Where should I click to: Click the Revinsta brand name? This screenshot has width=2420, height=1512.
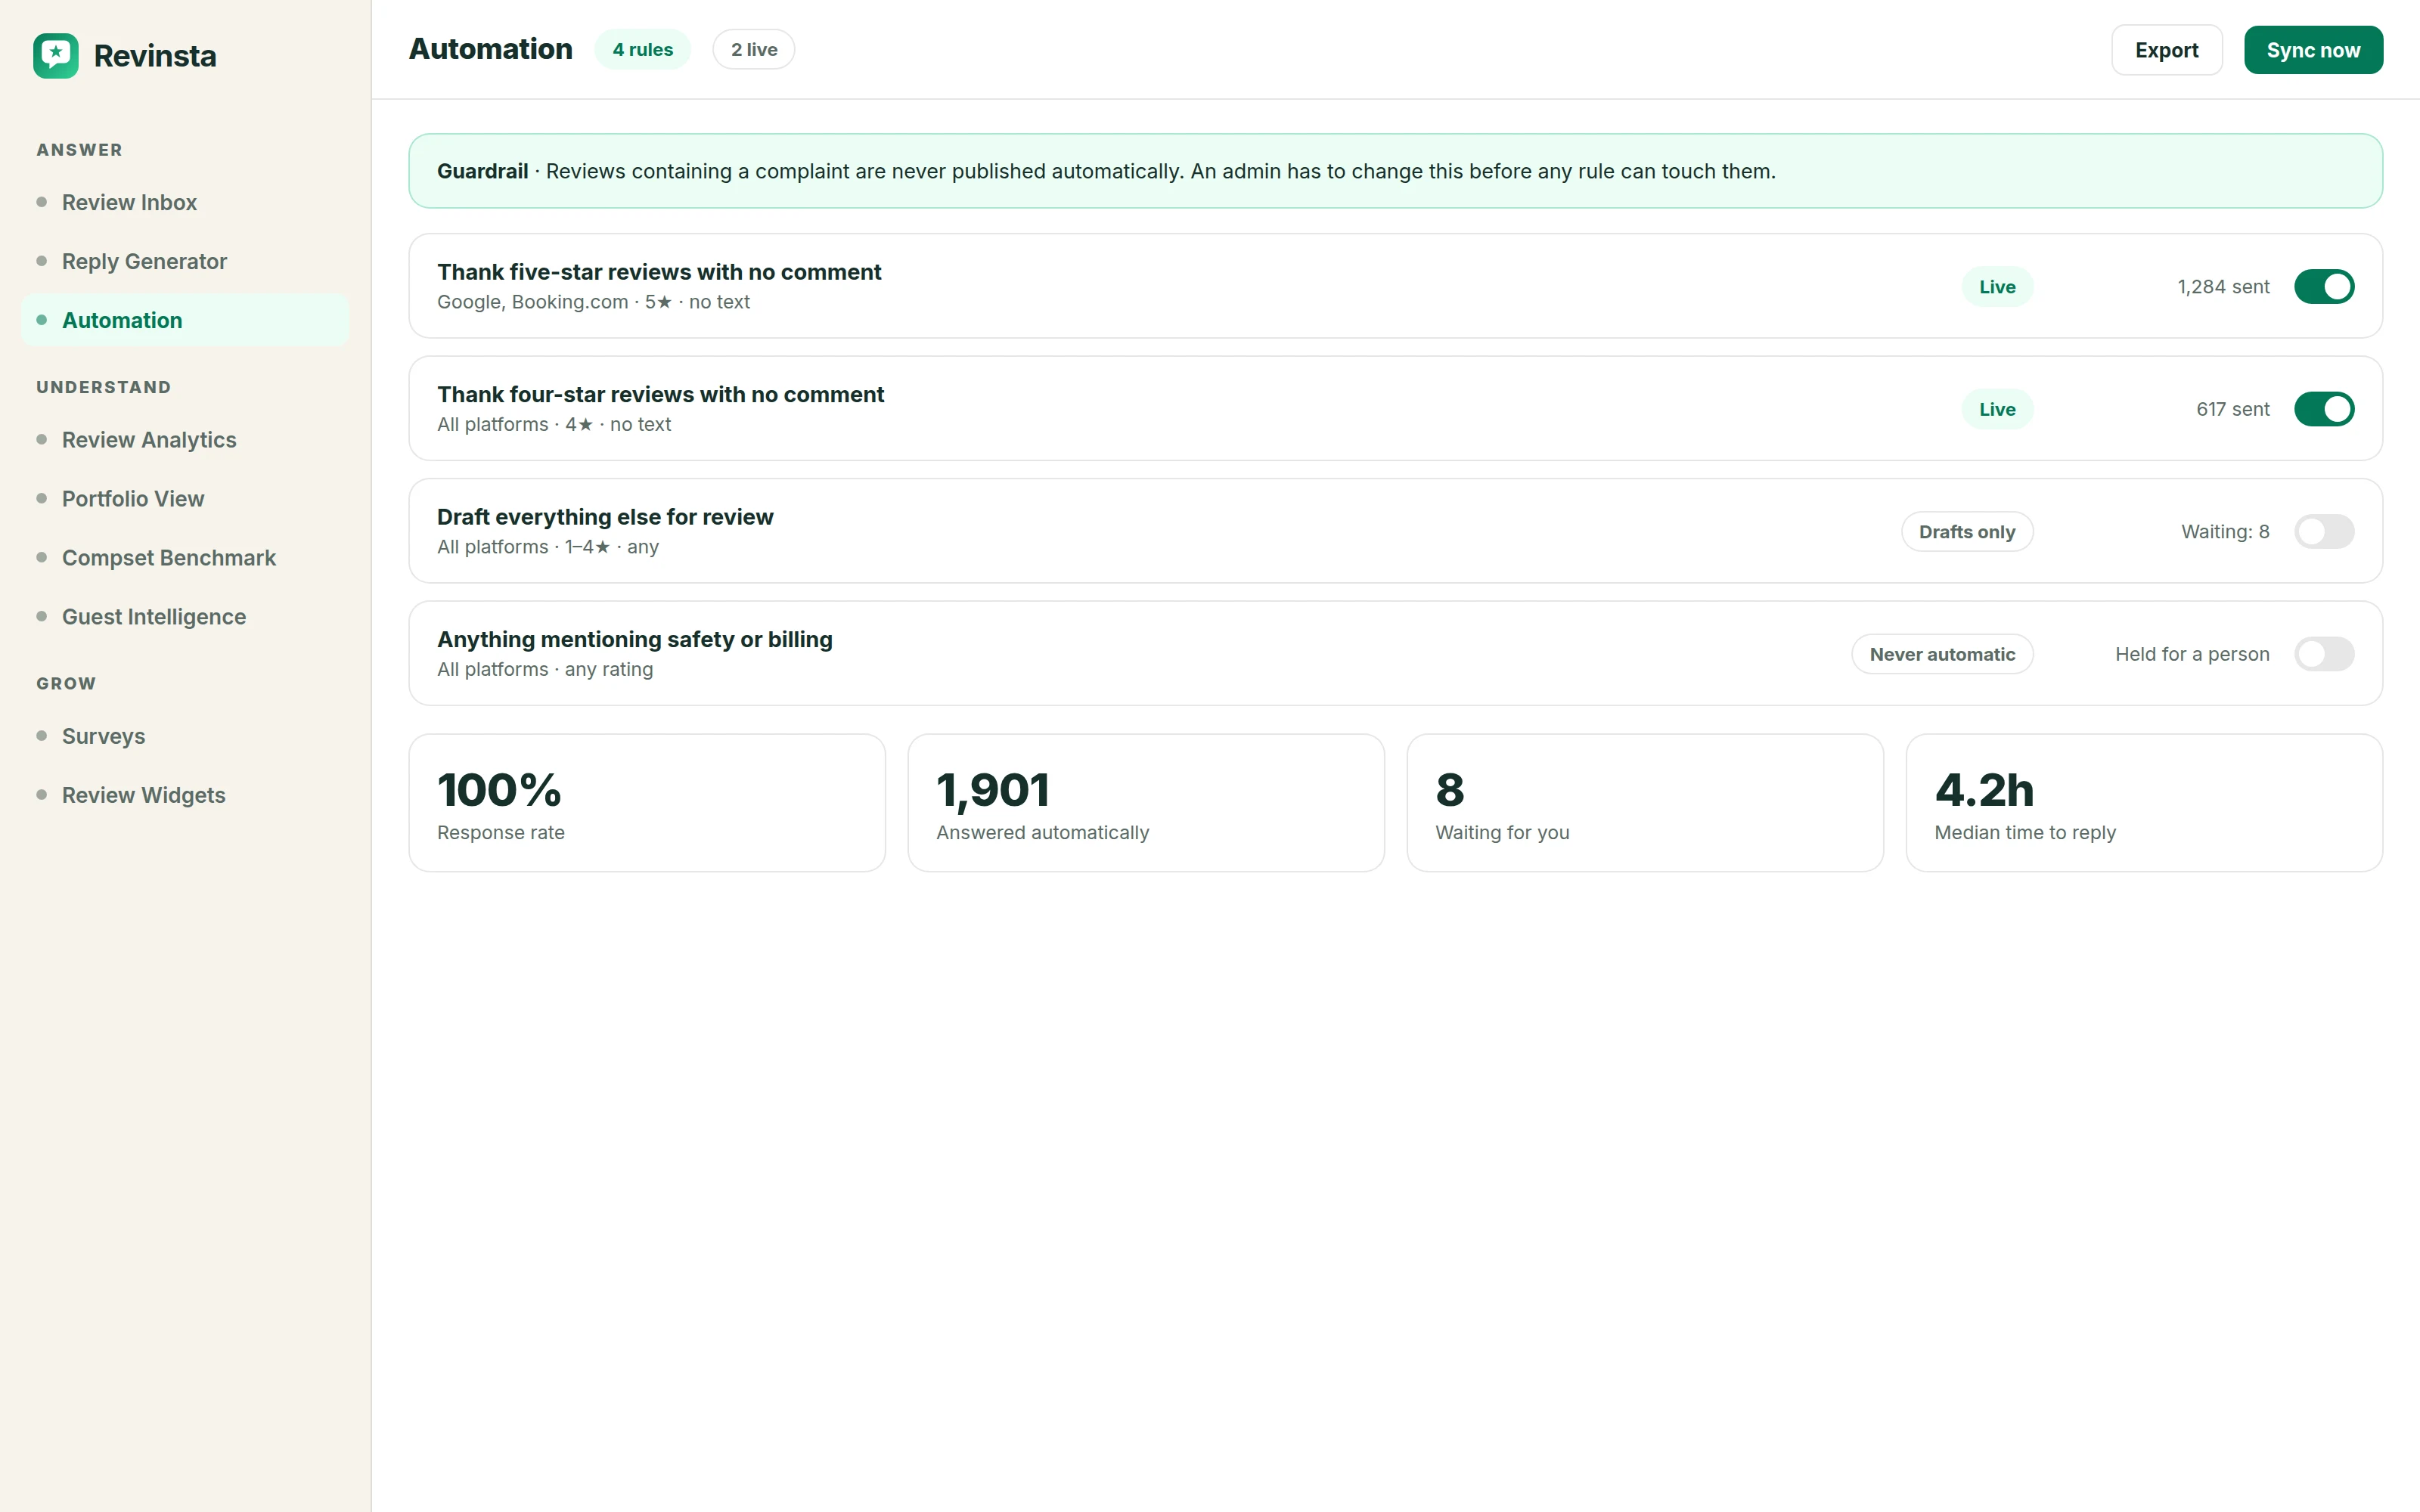pyautogui.click(x=155, y=56)
